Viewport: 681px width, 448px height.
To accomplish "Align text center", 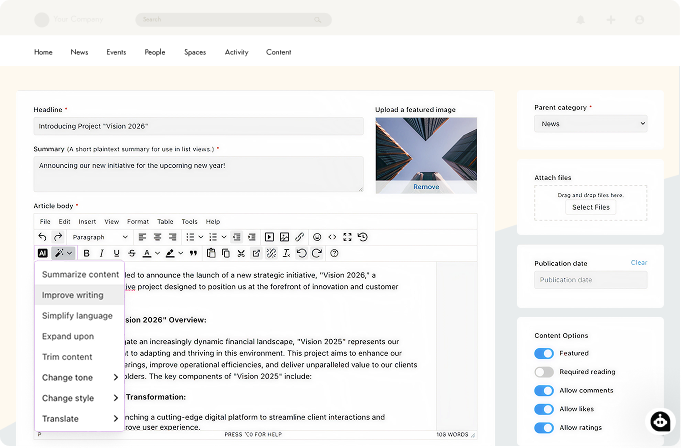I will (157, 237).
